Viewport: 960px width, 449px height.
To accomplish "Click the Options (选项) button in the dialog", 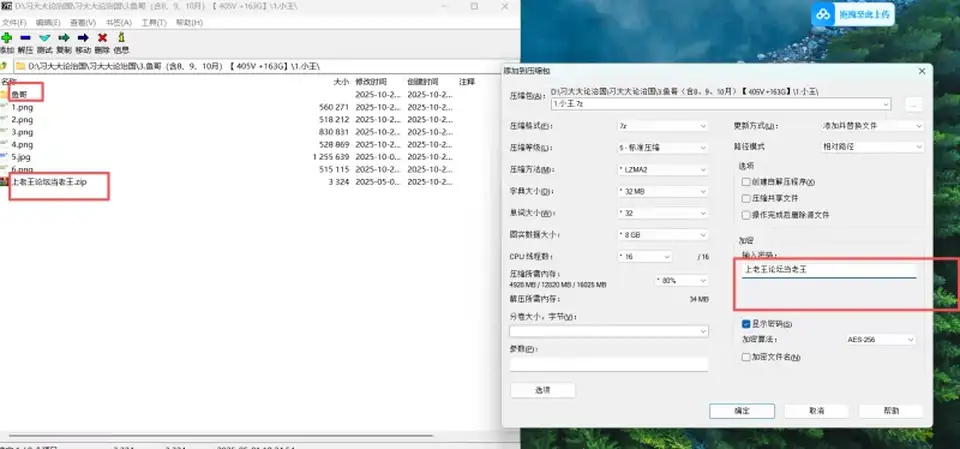I will [x=542, y=390].
